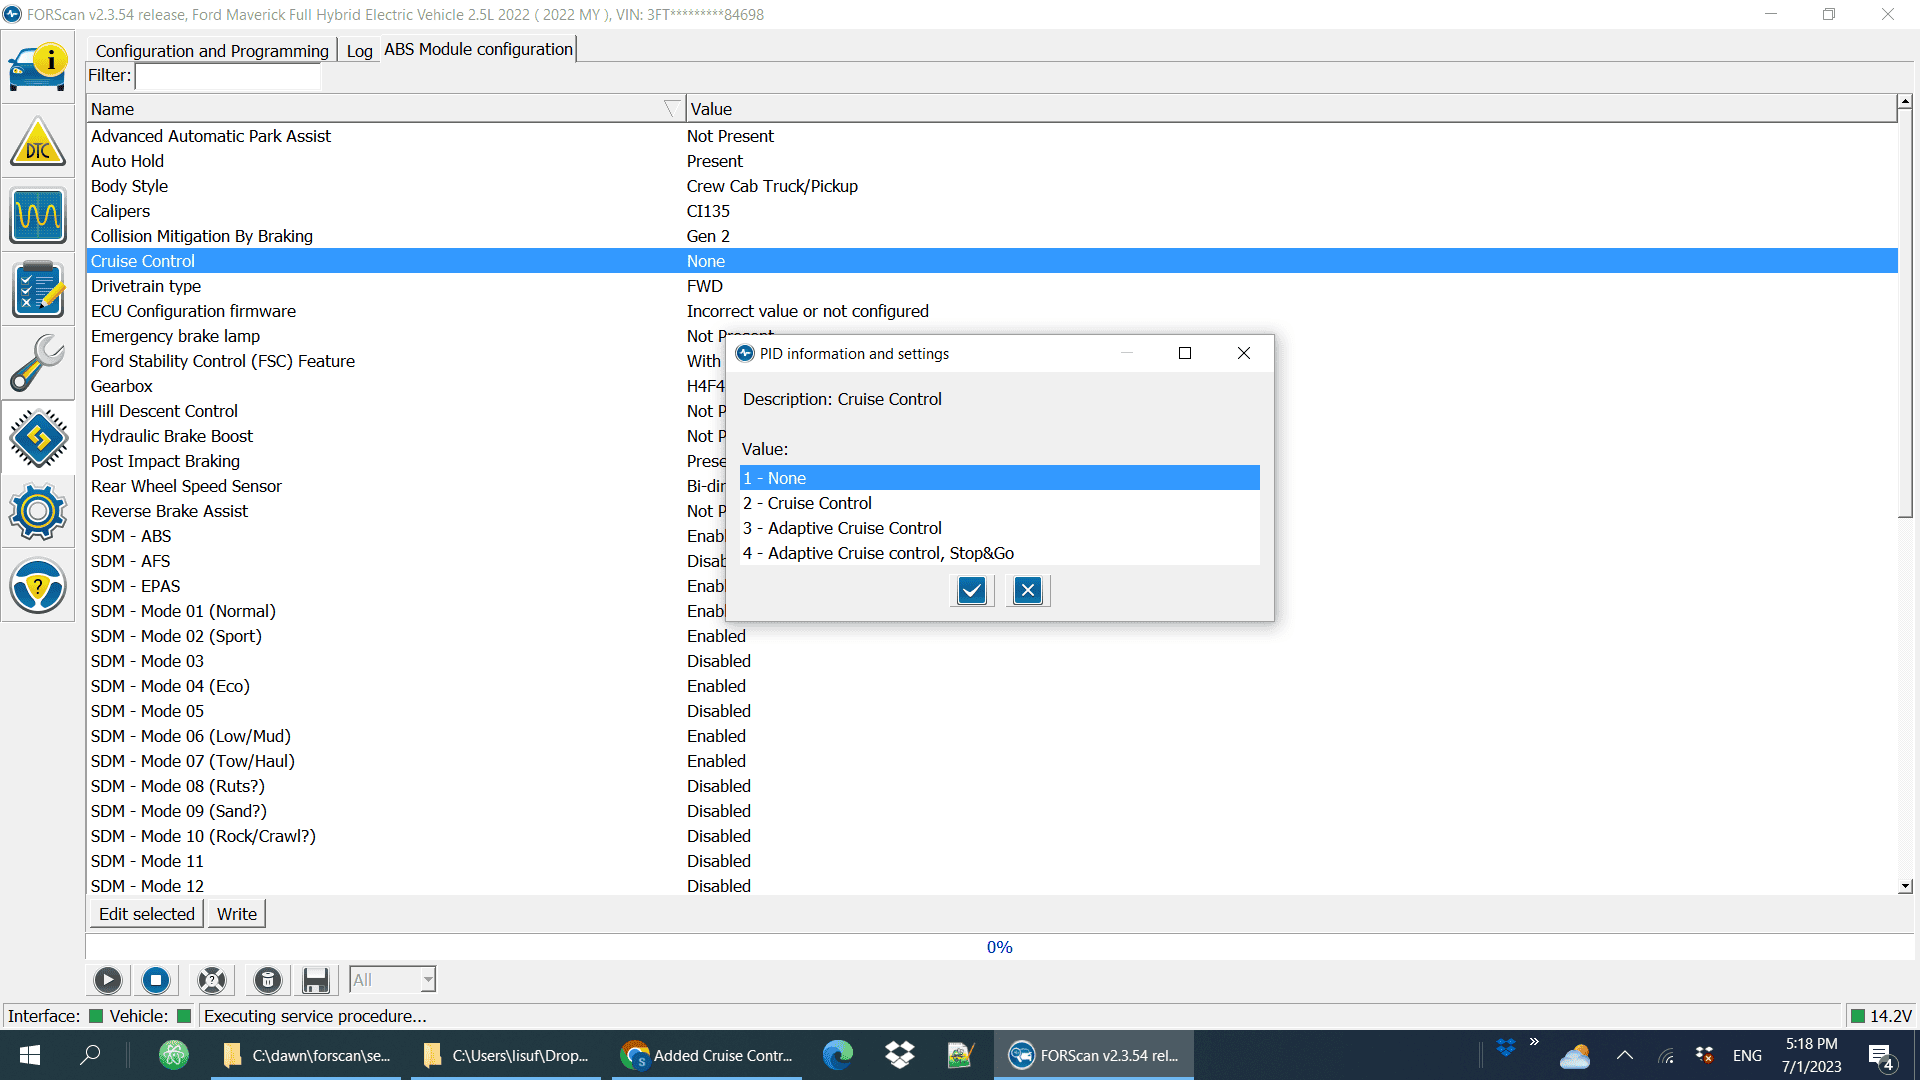Viewport: 1920px width, 1080px height.
Task: Click the list scrollbar down arrow
Action: tap(1905, 886)
